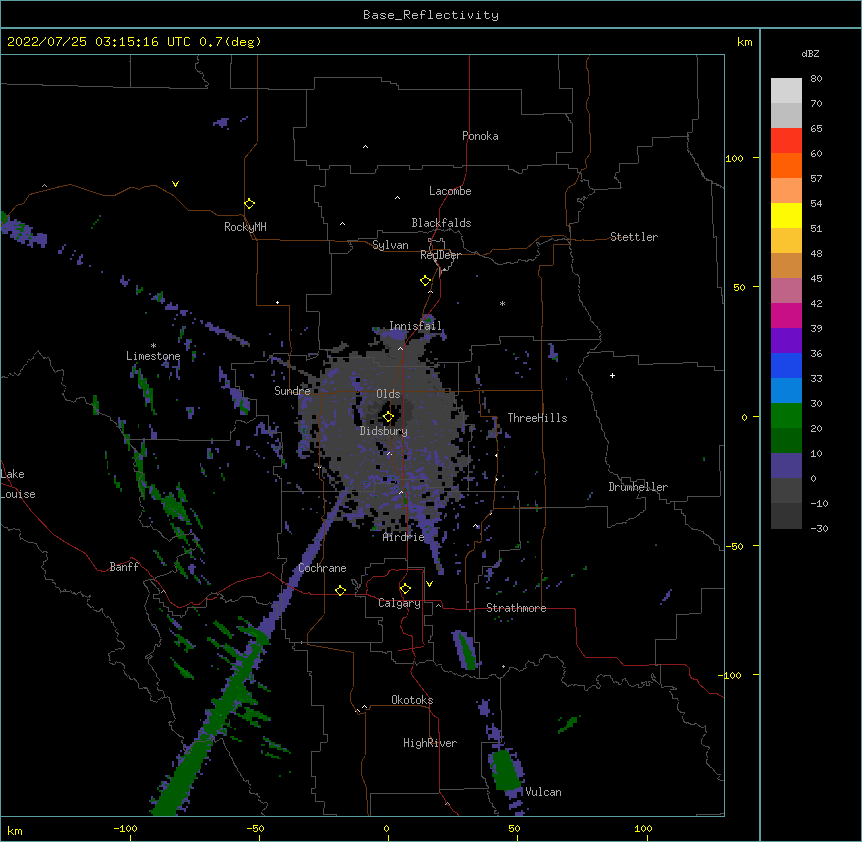The height and width of the screenshot is (842, 862).
Task: Click the yellow 54 dBZ color swatch
Action: pos(786,216)
